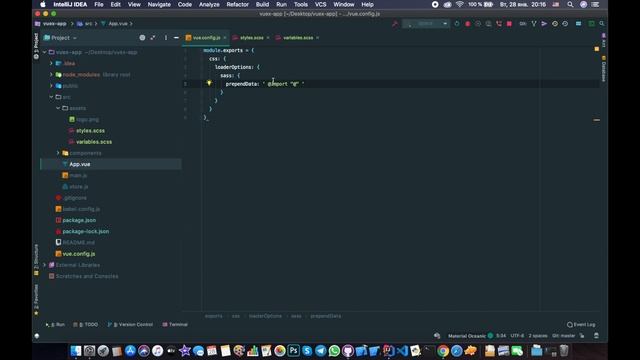Open the Event Log
Viewport: 640px width, 360px height.
click(x=581, y=324)
